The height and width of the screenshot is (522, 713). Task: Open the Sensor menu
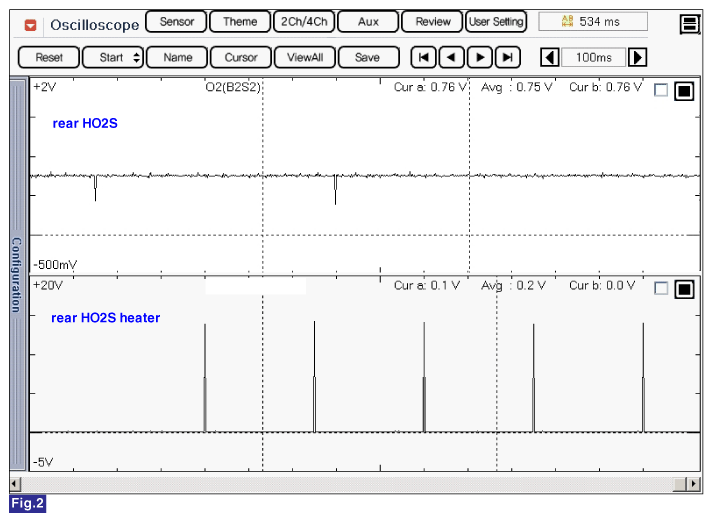pos(176,22)
